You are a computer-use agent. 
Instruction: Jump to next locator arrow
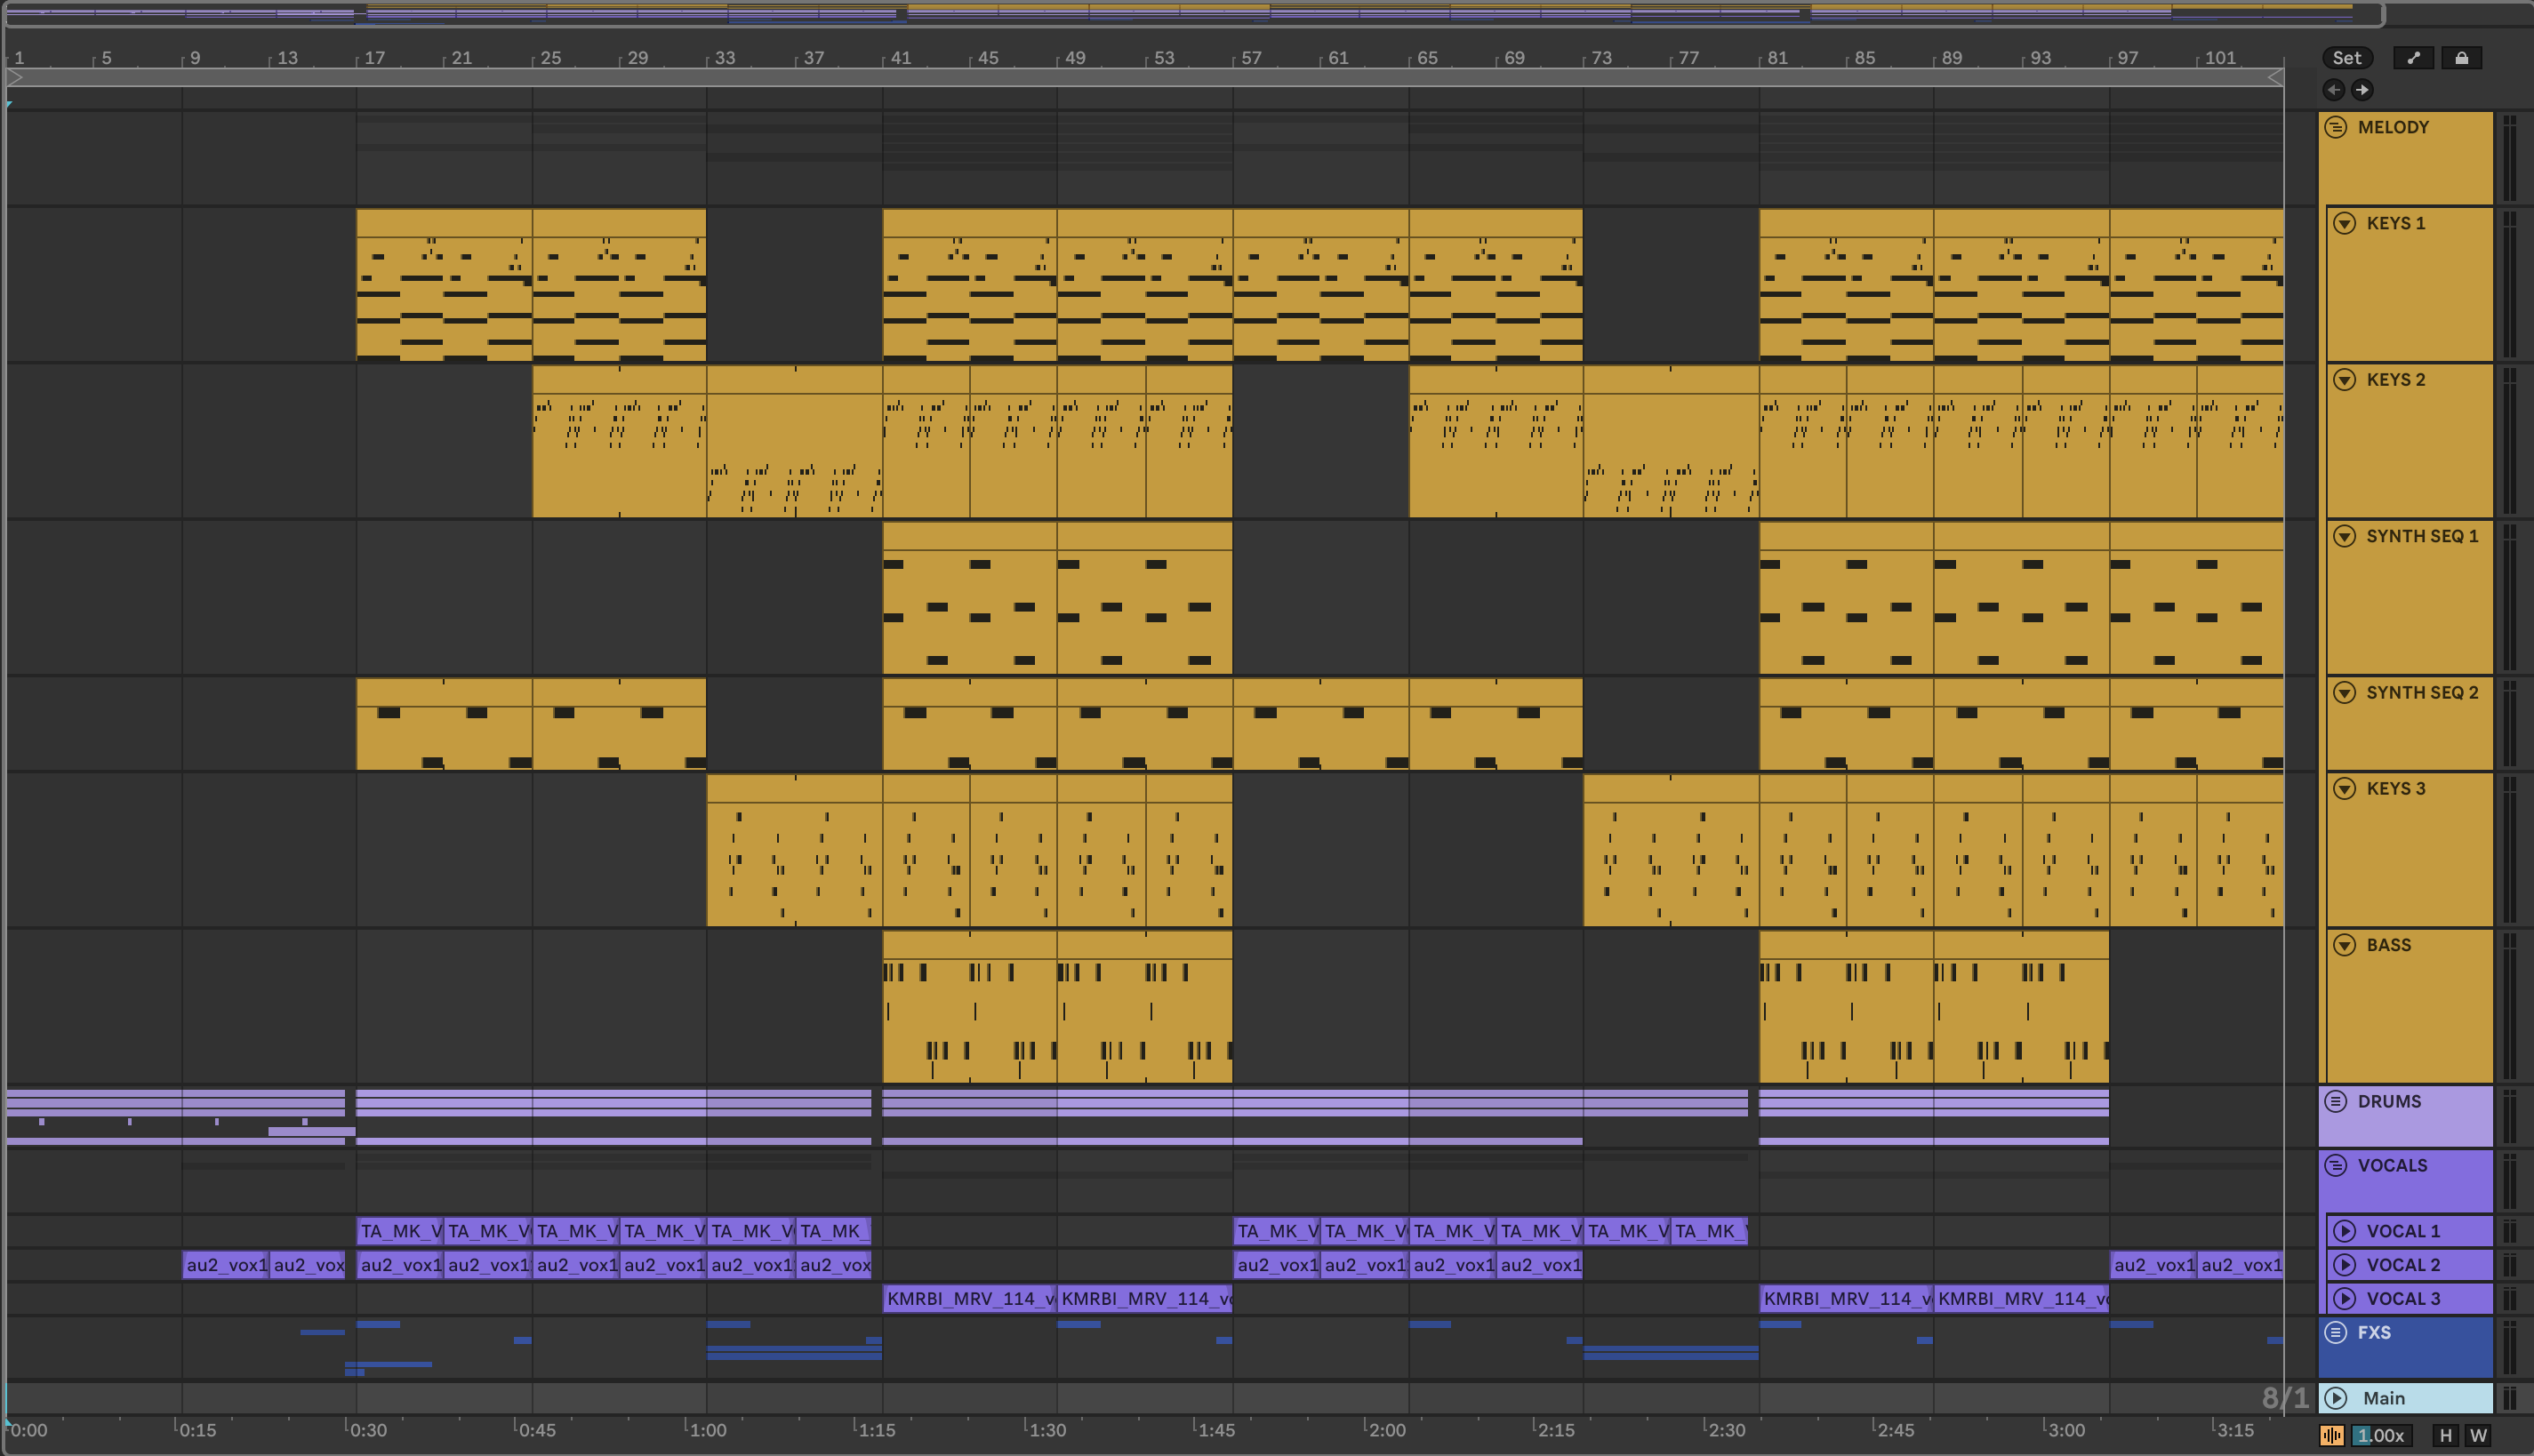tap(2362, 90)
